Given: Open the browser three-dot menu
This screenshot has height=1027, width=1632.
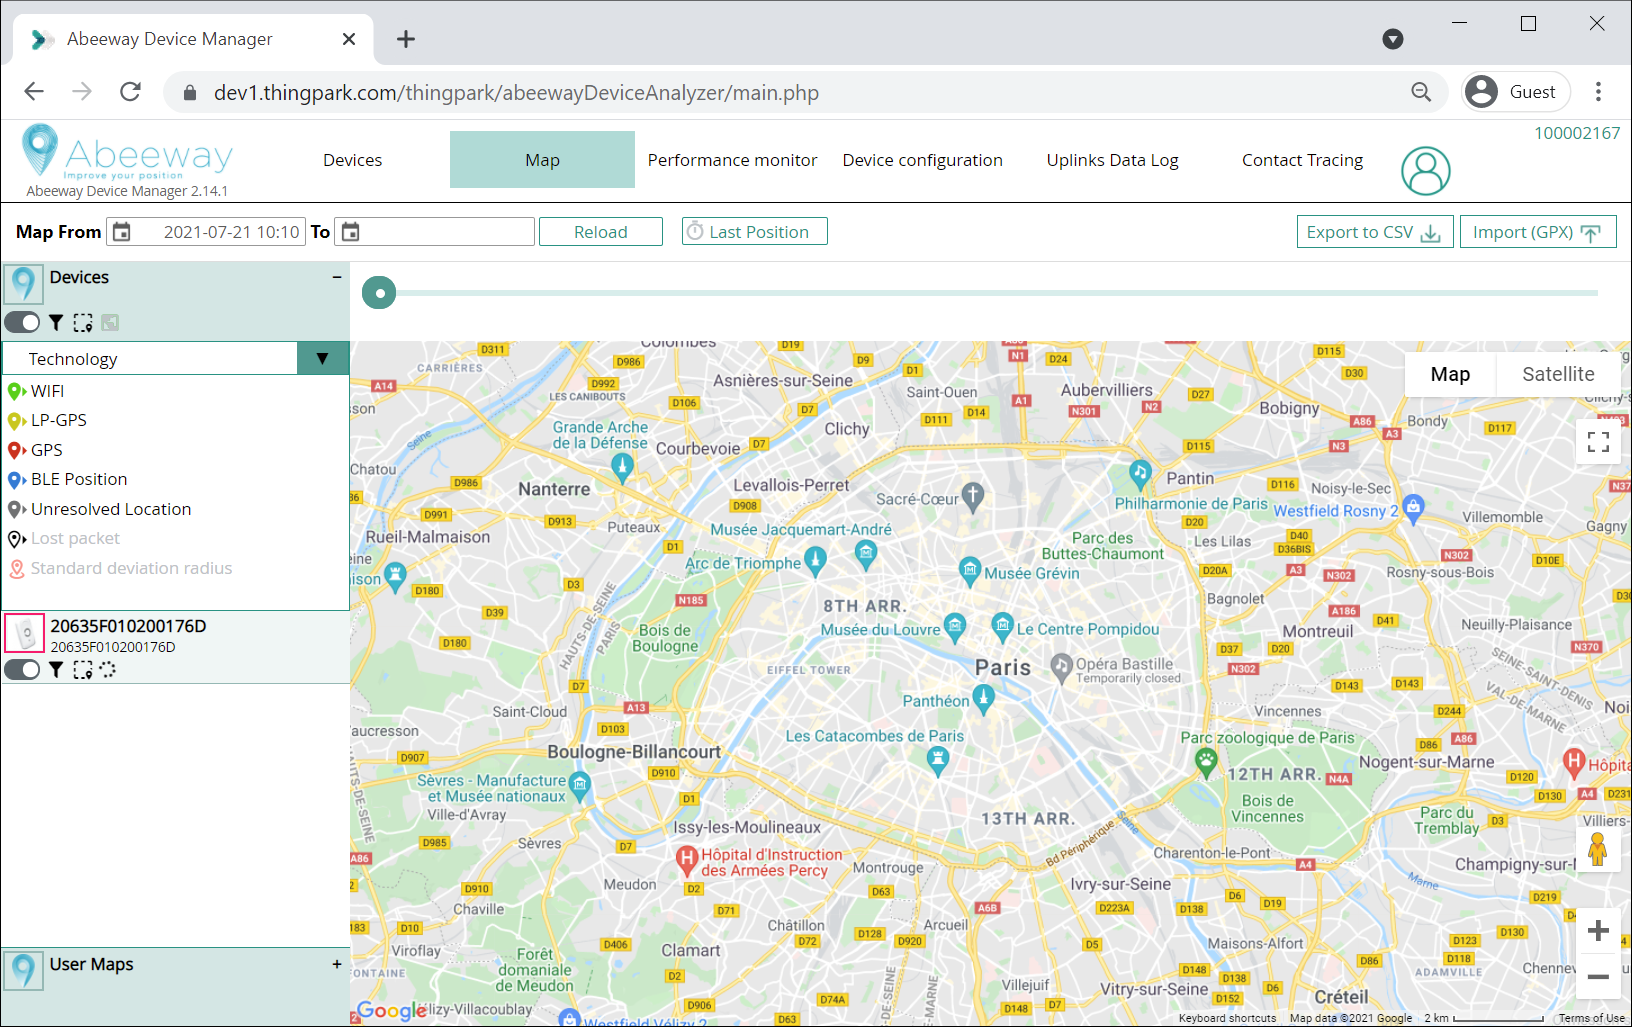Looking at the screenshot, I should pos(1598,92).
